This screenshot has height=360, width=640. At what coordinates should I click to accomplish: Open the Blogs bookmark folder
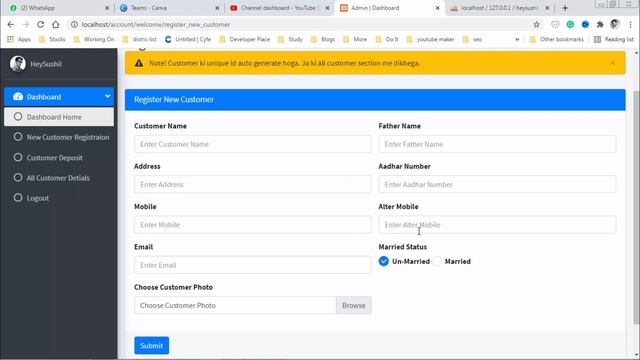pyautogui.click(x=323, y=39)
